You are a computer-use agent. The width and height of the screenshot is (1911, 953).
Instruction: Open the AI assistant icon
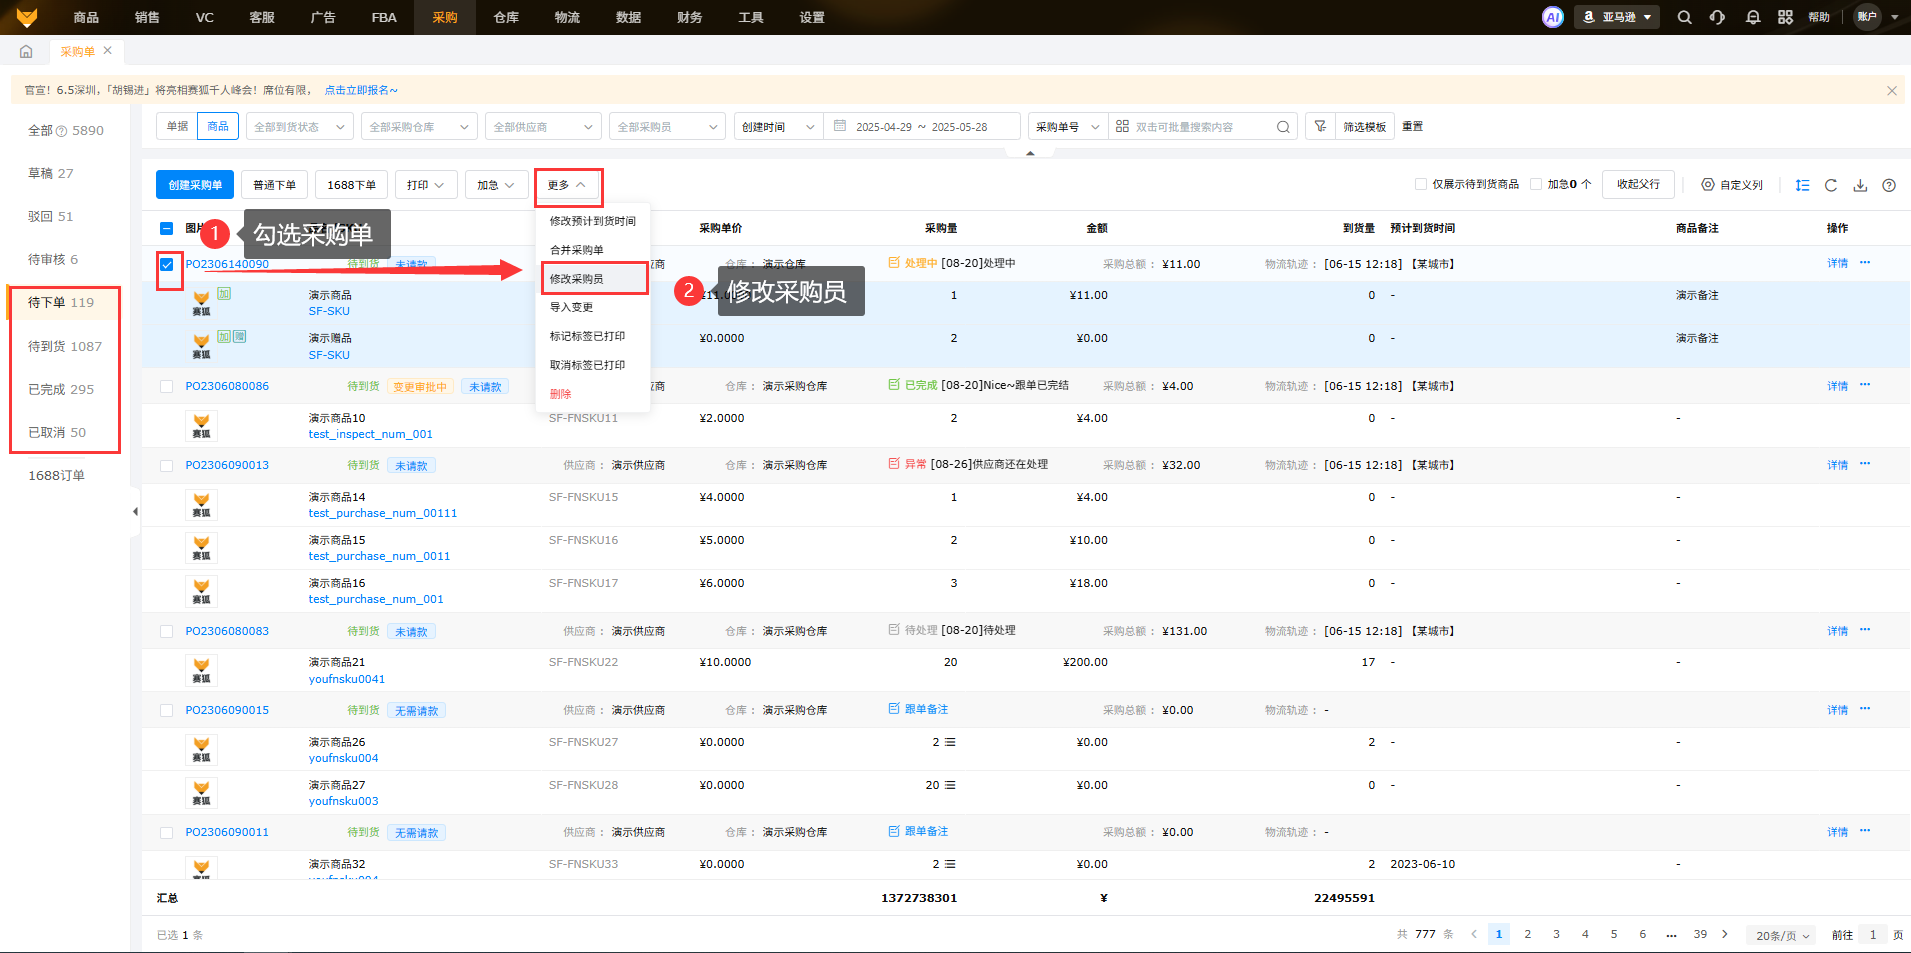pos(1552,17)
